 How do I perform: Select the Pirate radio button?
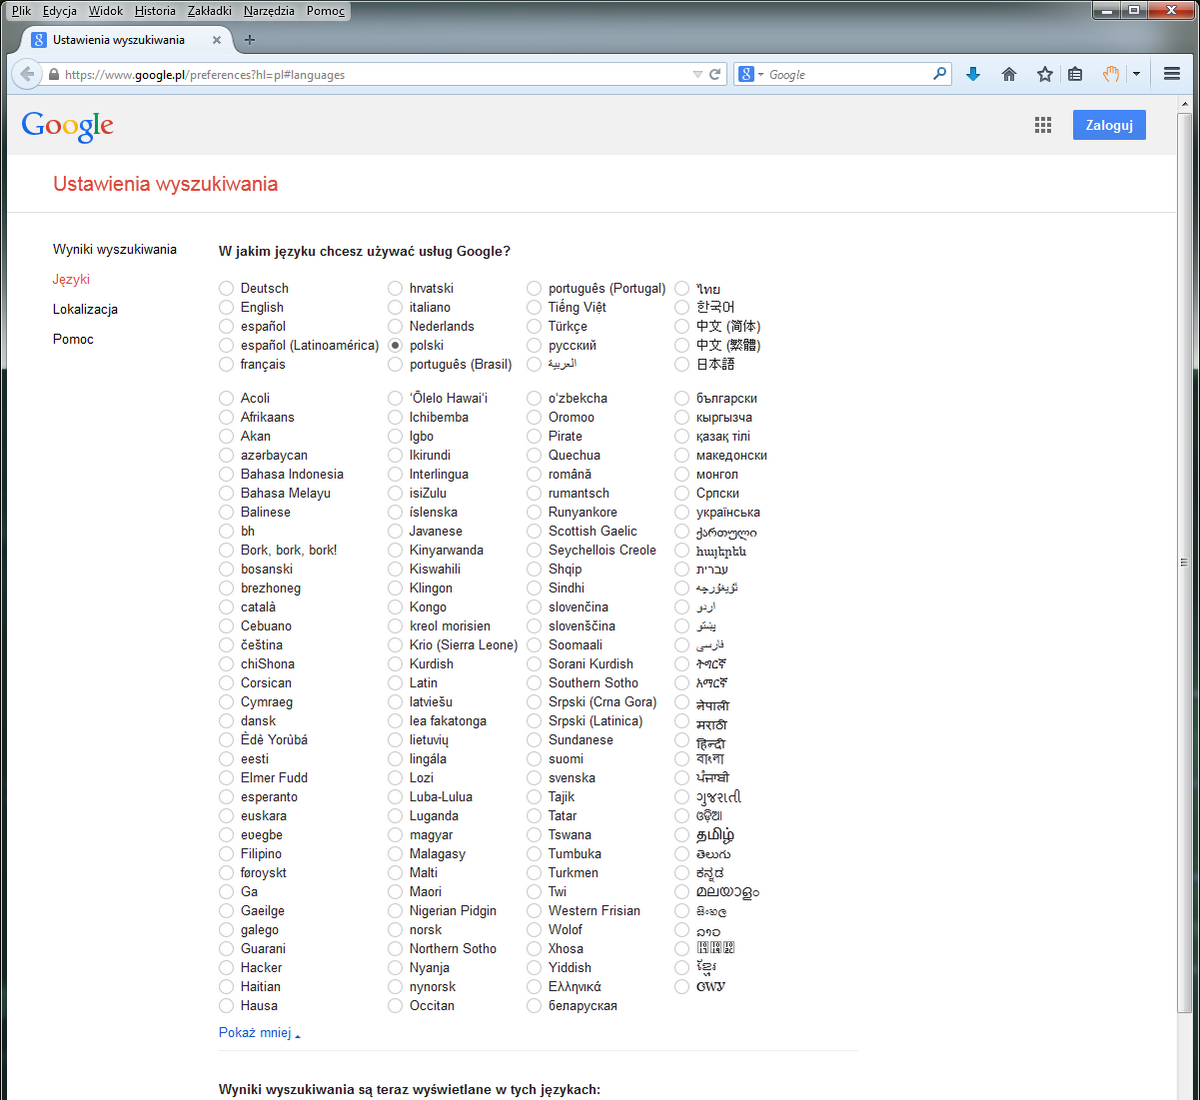(534, 436)
